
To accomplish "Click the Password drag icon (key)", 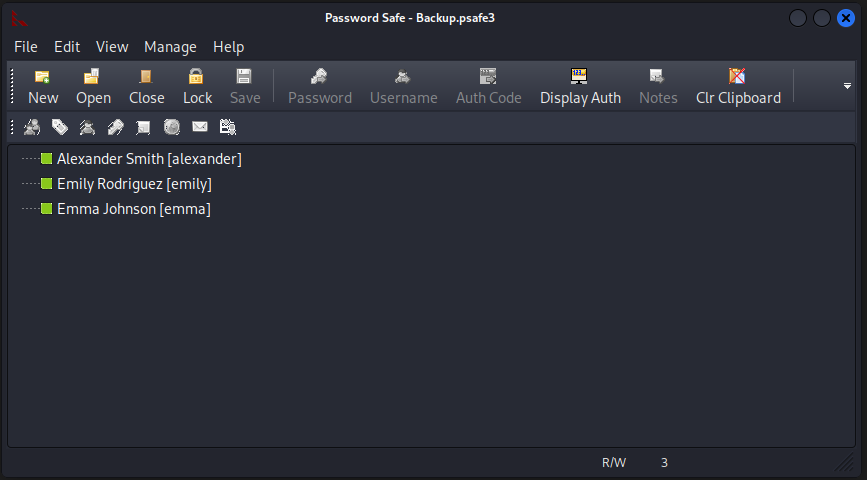I will [x=116, y=127].
